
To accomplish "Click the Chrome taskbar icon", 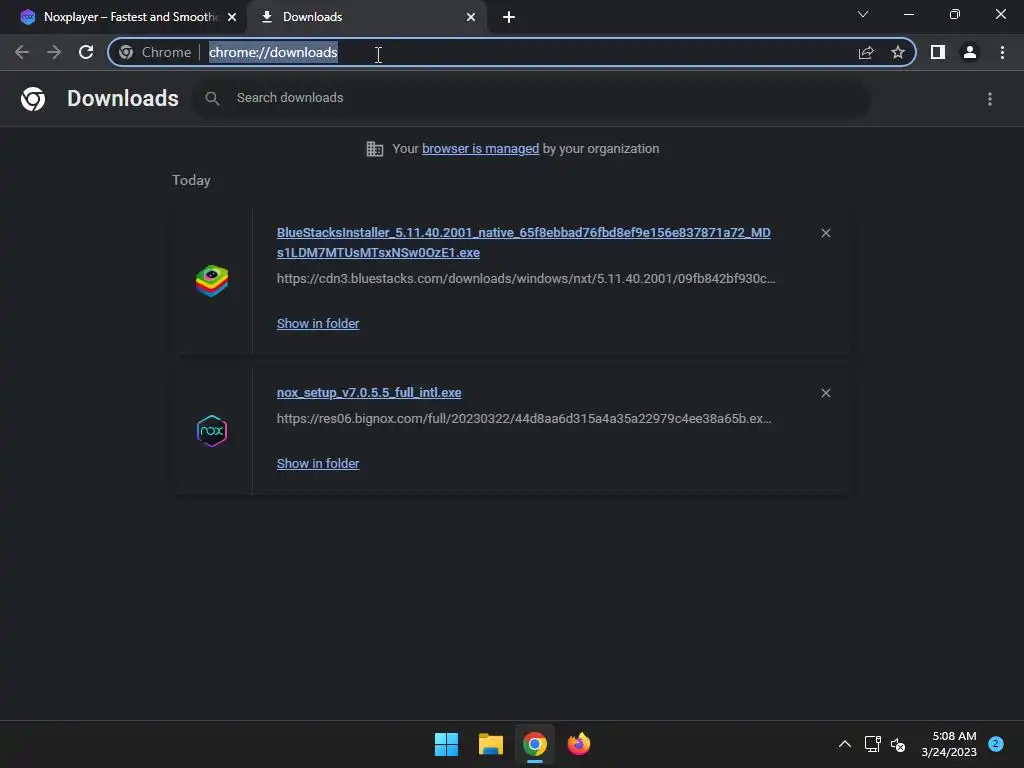I will 535,744.
